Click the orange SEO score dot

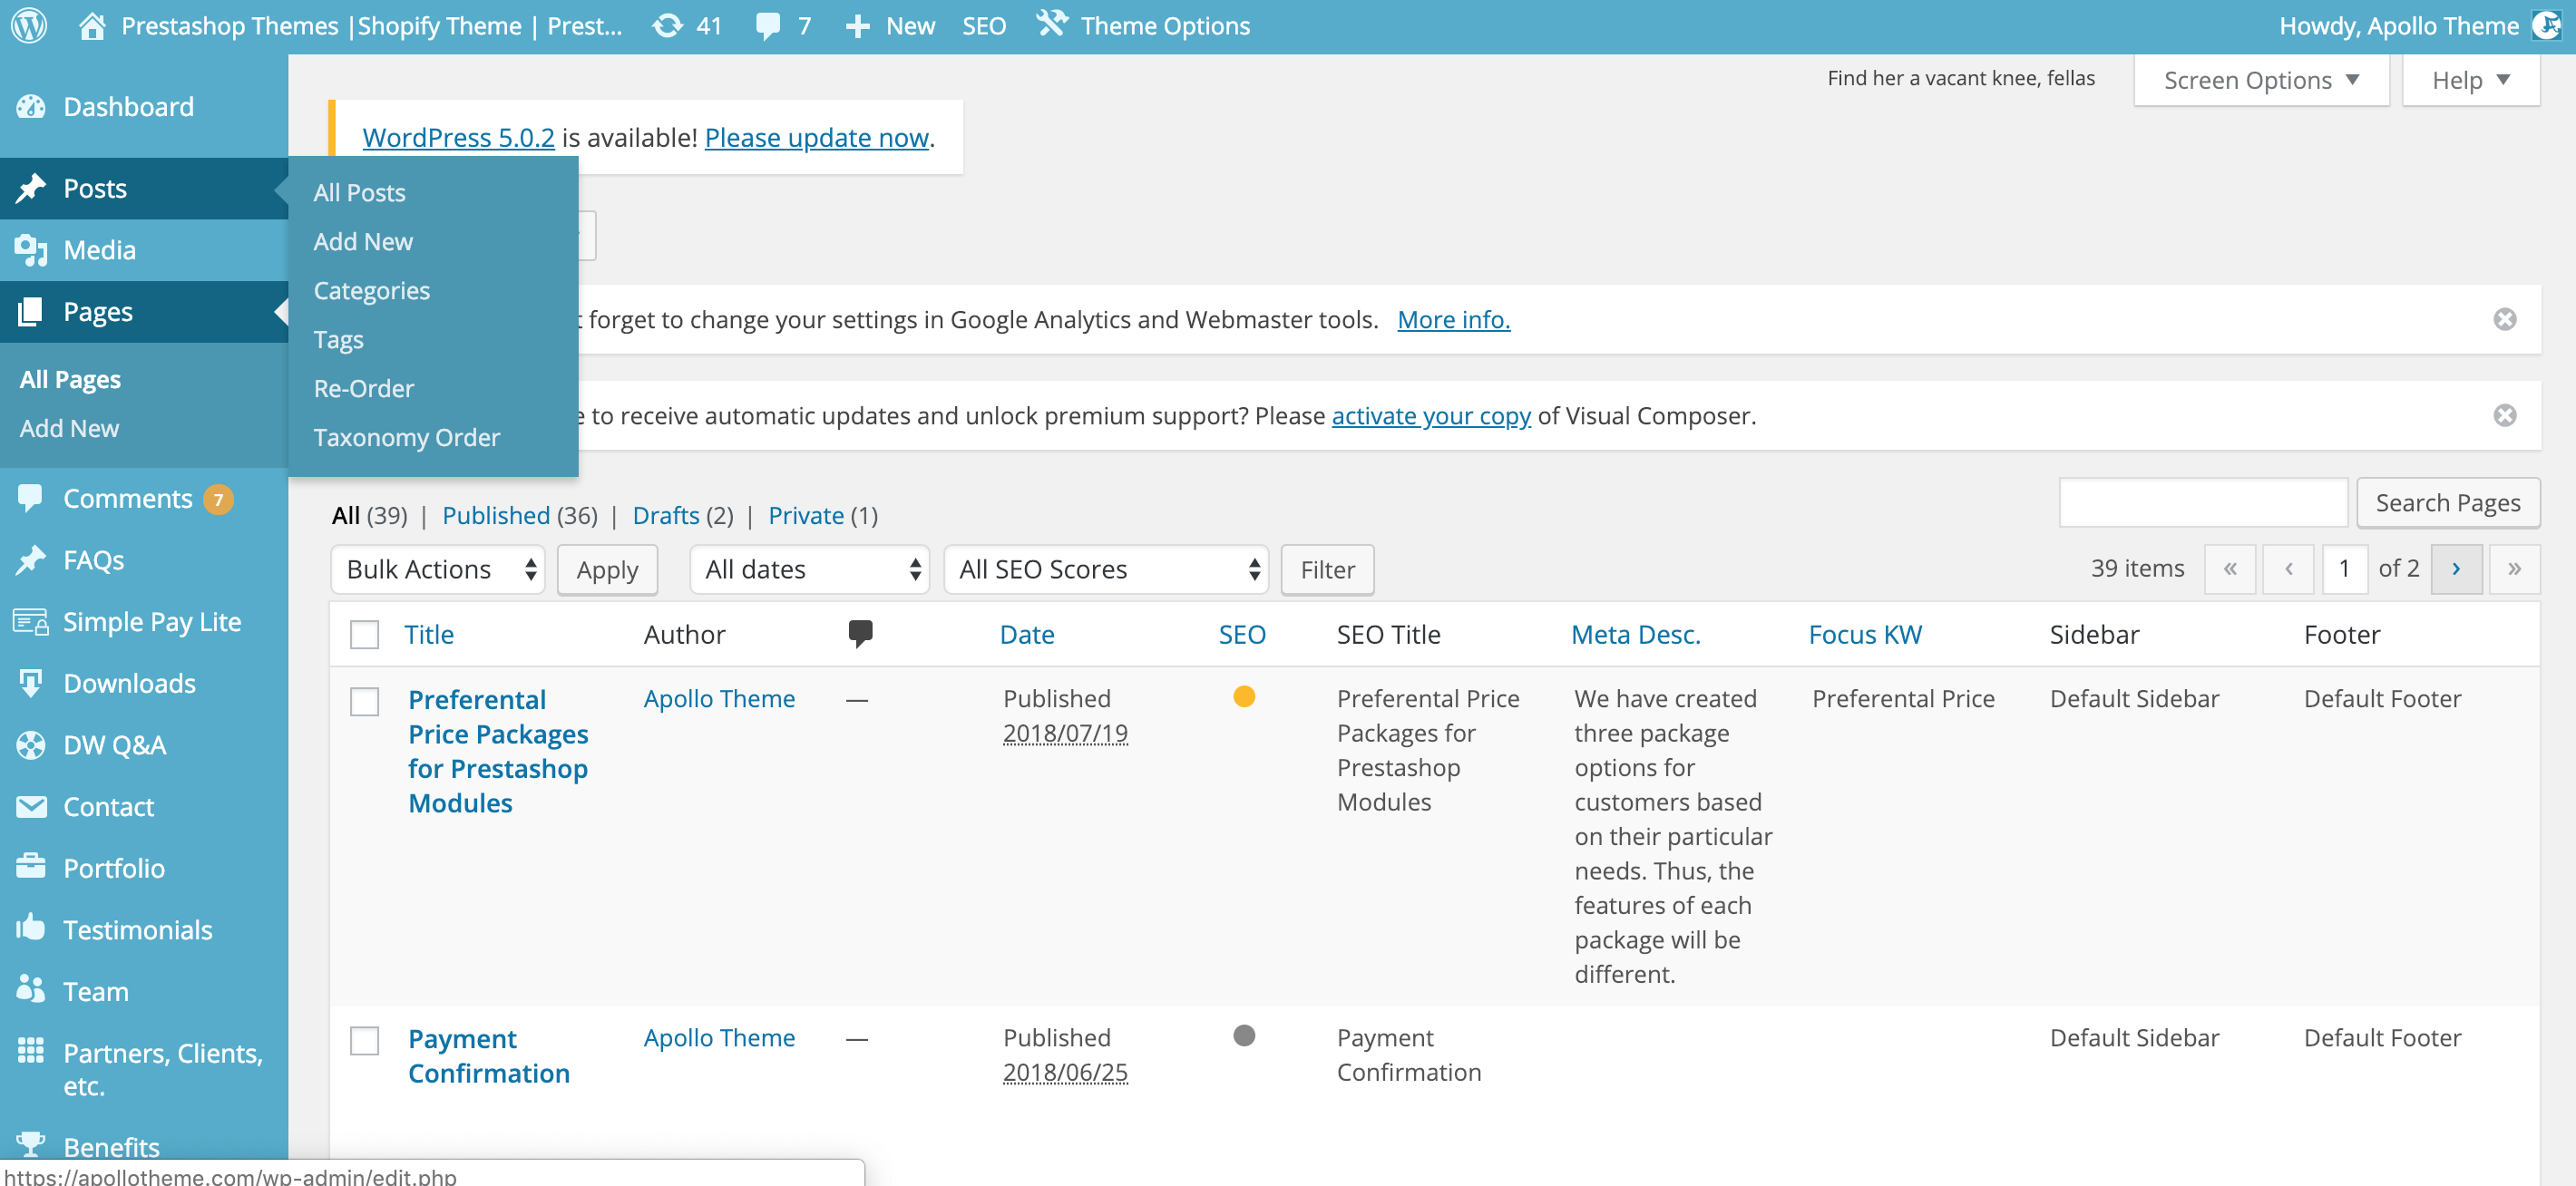click(x=1244, y=696)
